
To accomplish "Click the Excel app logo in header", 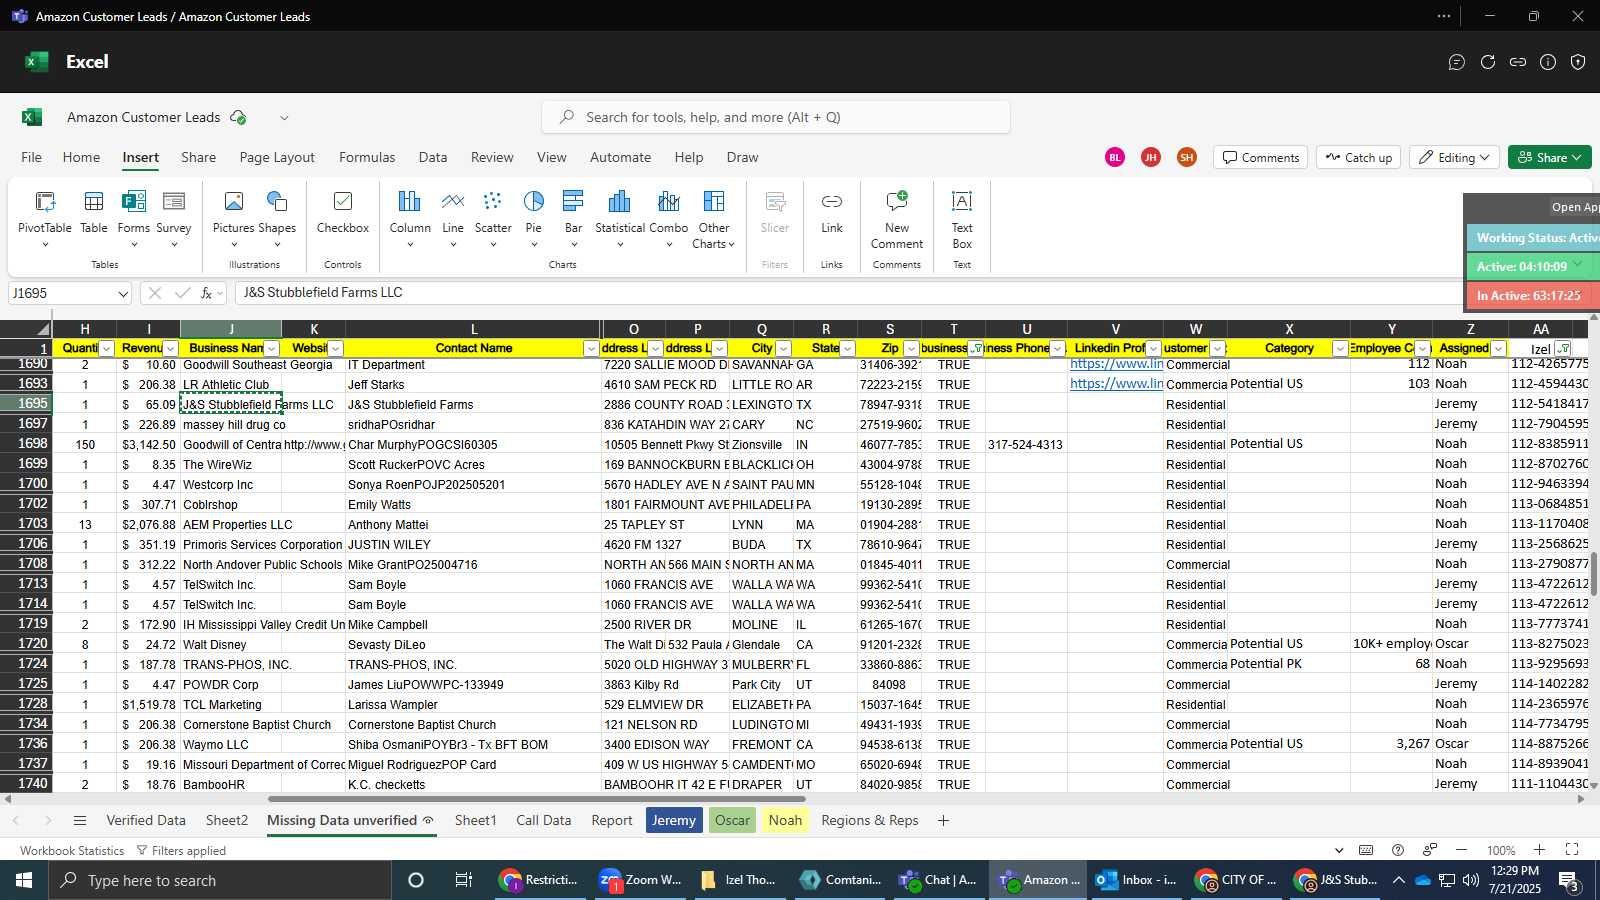I will point(37,61).
